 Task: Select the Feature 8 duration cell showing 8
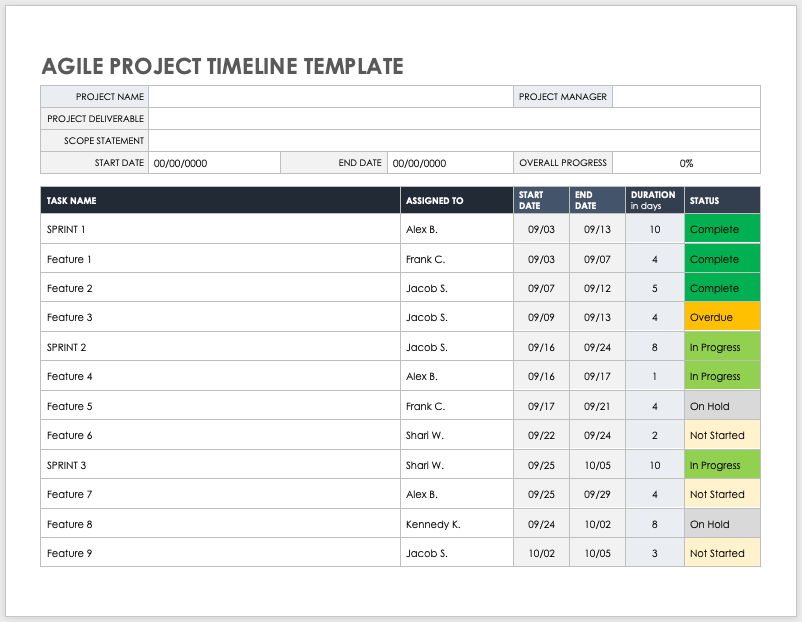click(653, 524)
